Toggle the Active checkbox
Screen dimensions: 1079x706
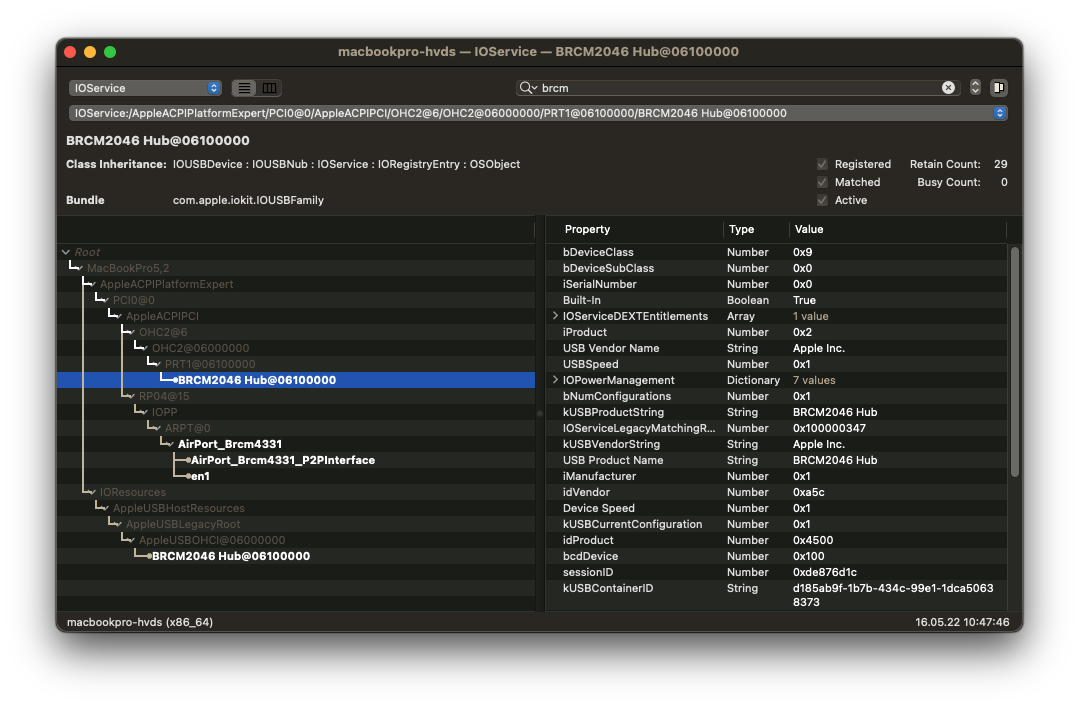pos(822,200)
